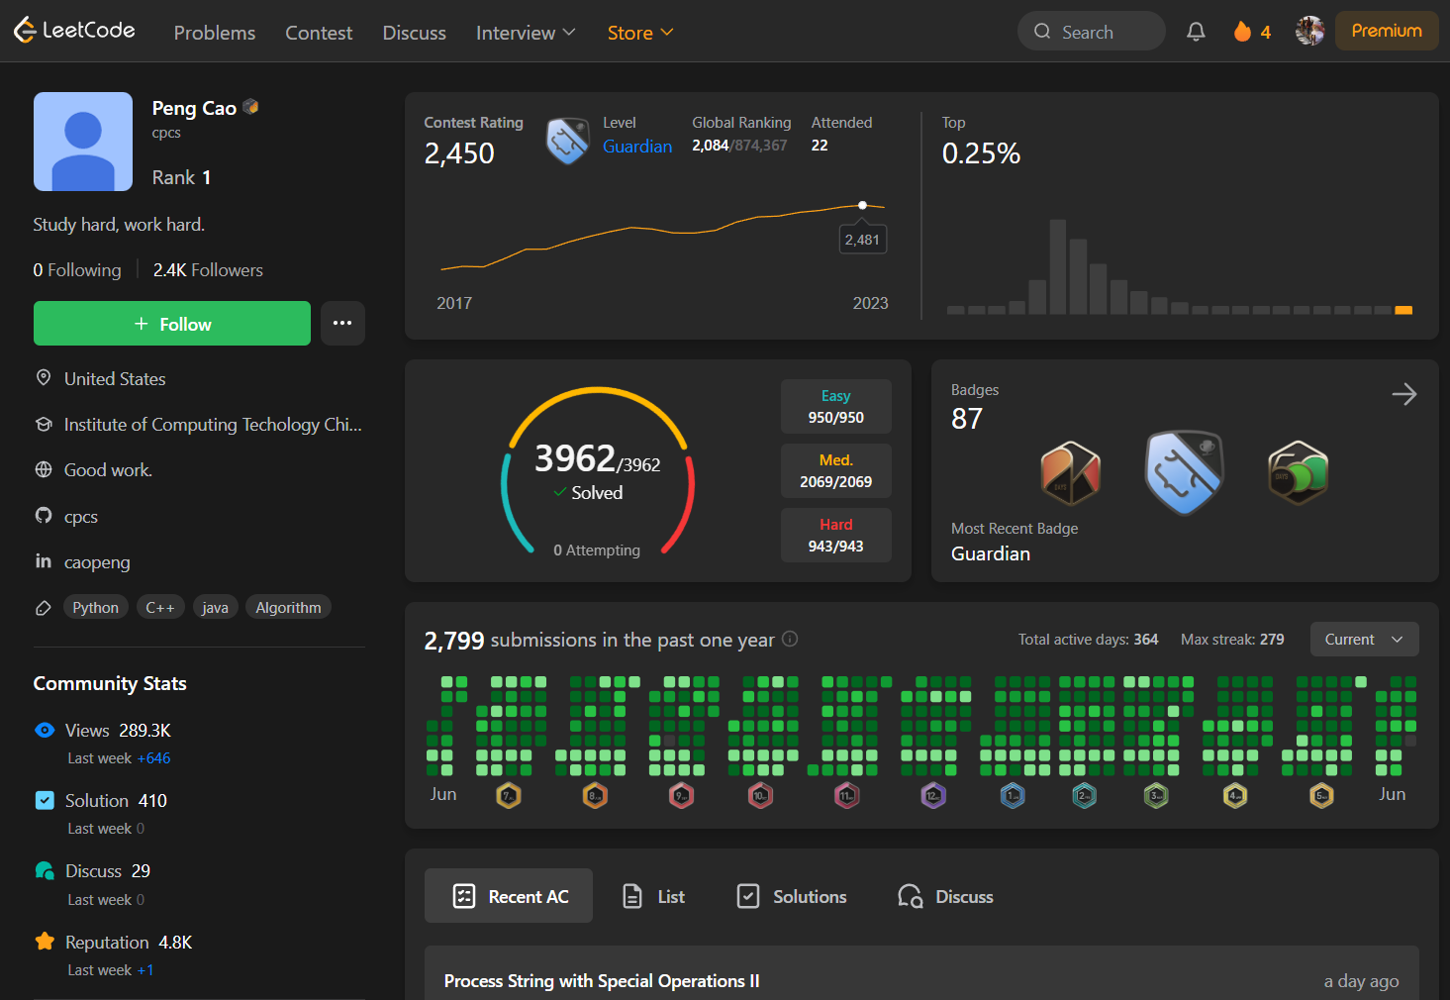Image resolution: width=1450 pixels, height=1000 pixels.
Task: Open the Current year dropdown
Action: tap(1364, 639)
